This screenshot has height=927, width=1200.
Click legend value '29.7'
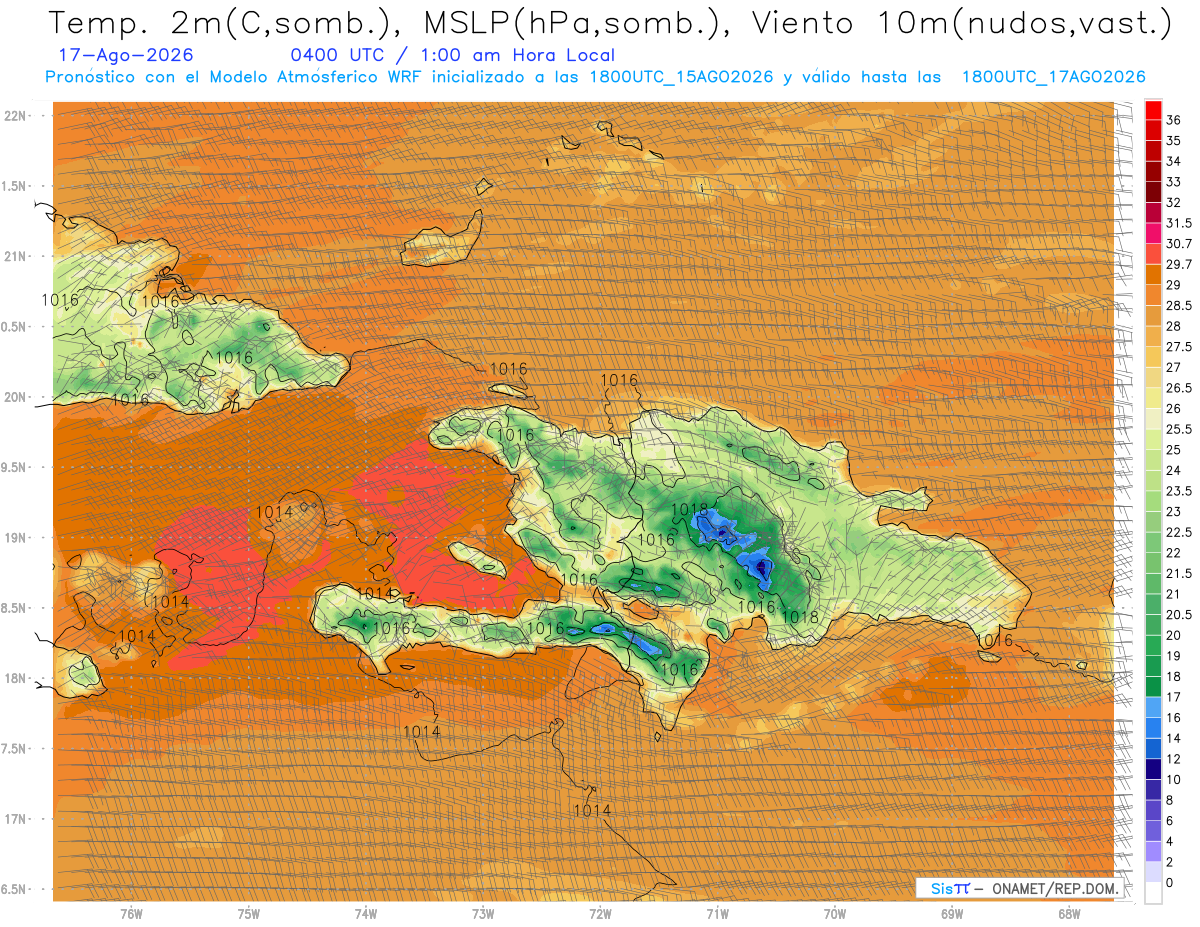[1179, 264]
